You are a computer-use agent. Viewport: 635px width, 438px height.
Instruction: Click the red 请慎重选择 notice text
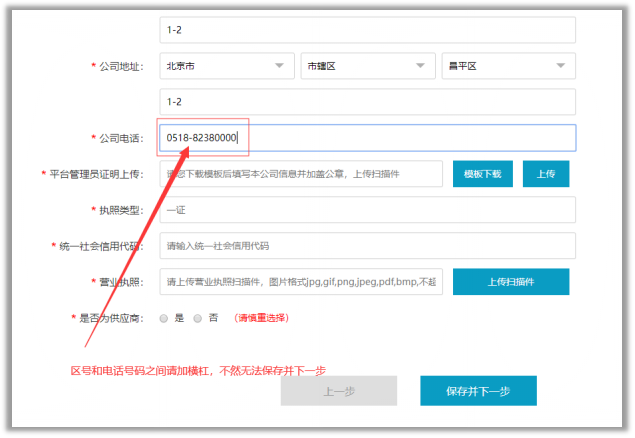[262, 318]
